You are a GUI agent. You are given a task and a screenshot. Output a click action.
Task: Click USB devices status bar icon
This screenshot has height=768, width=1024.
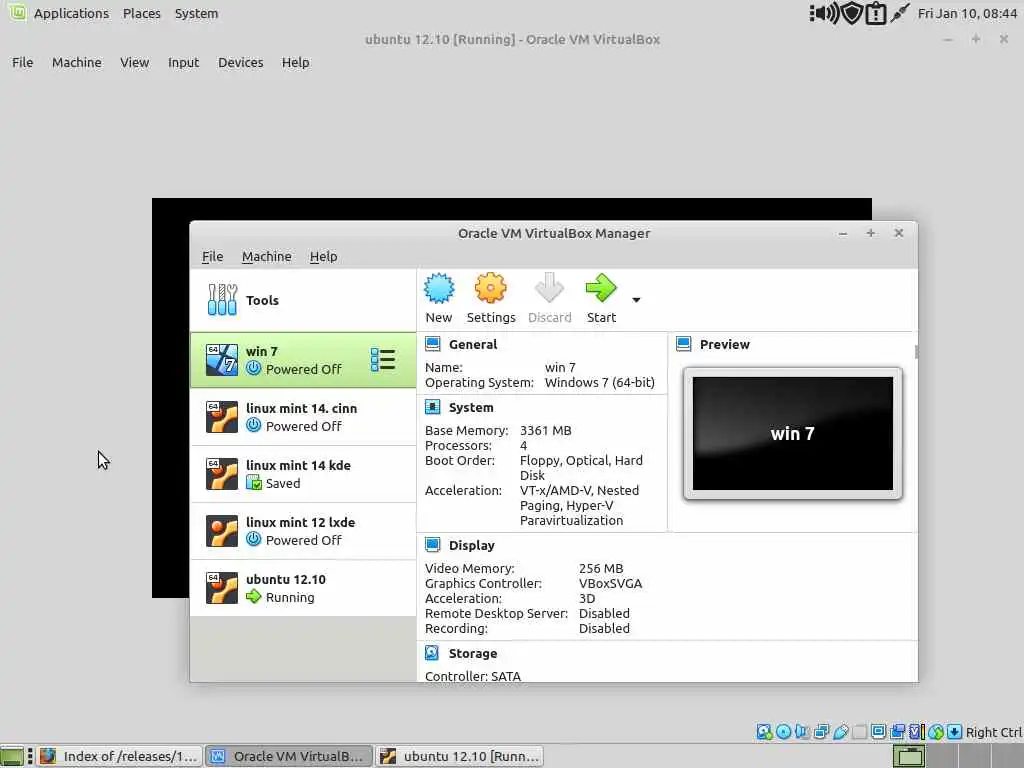coord(840,732)
